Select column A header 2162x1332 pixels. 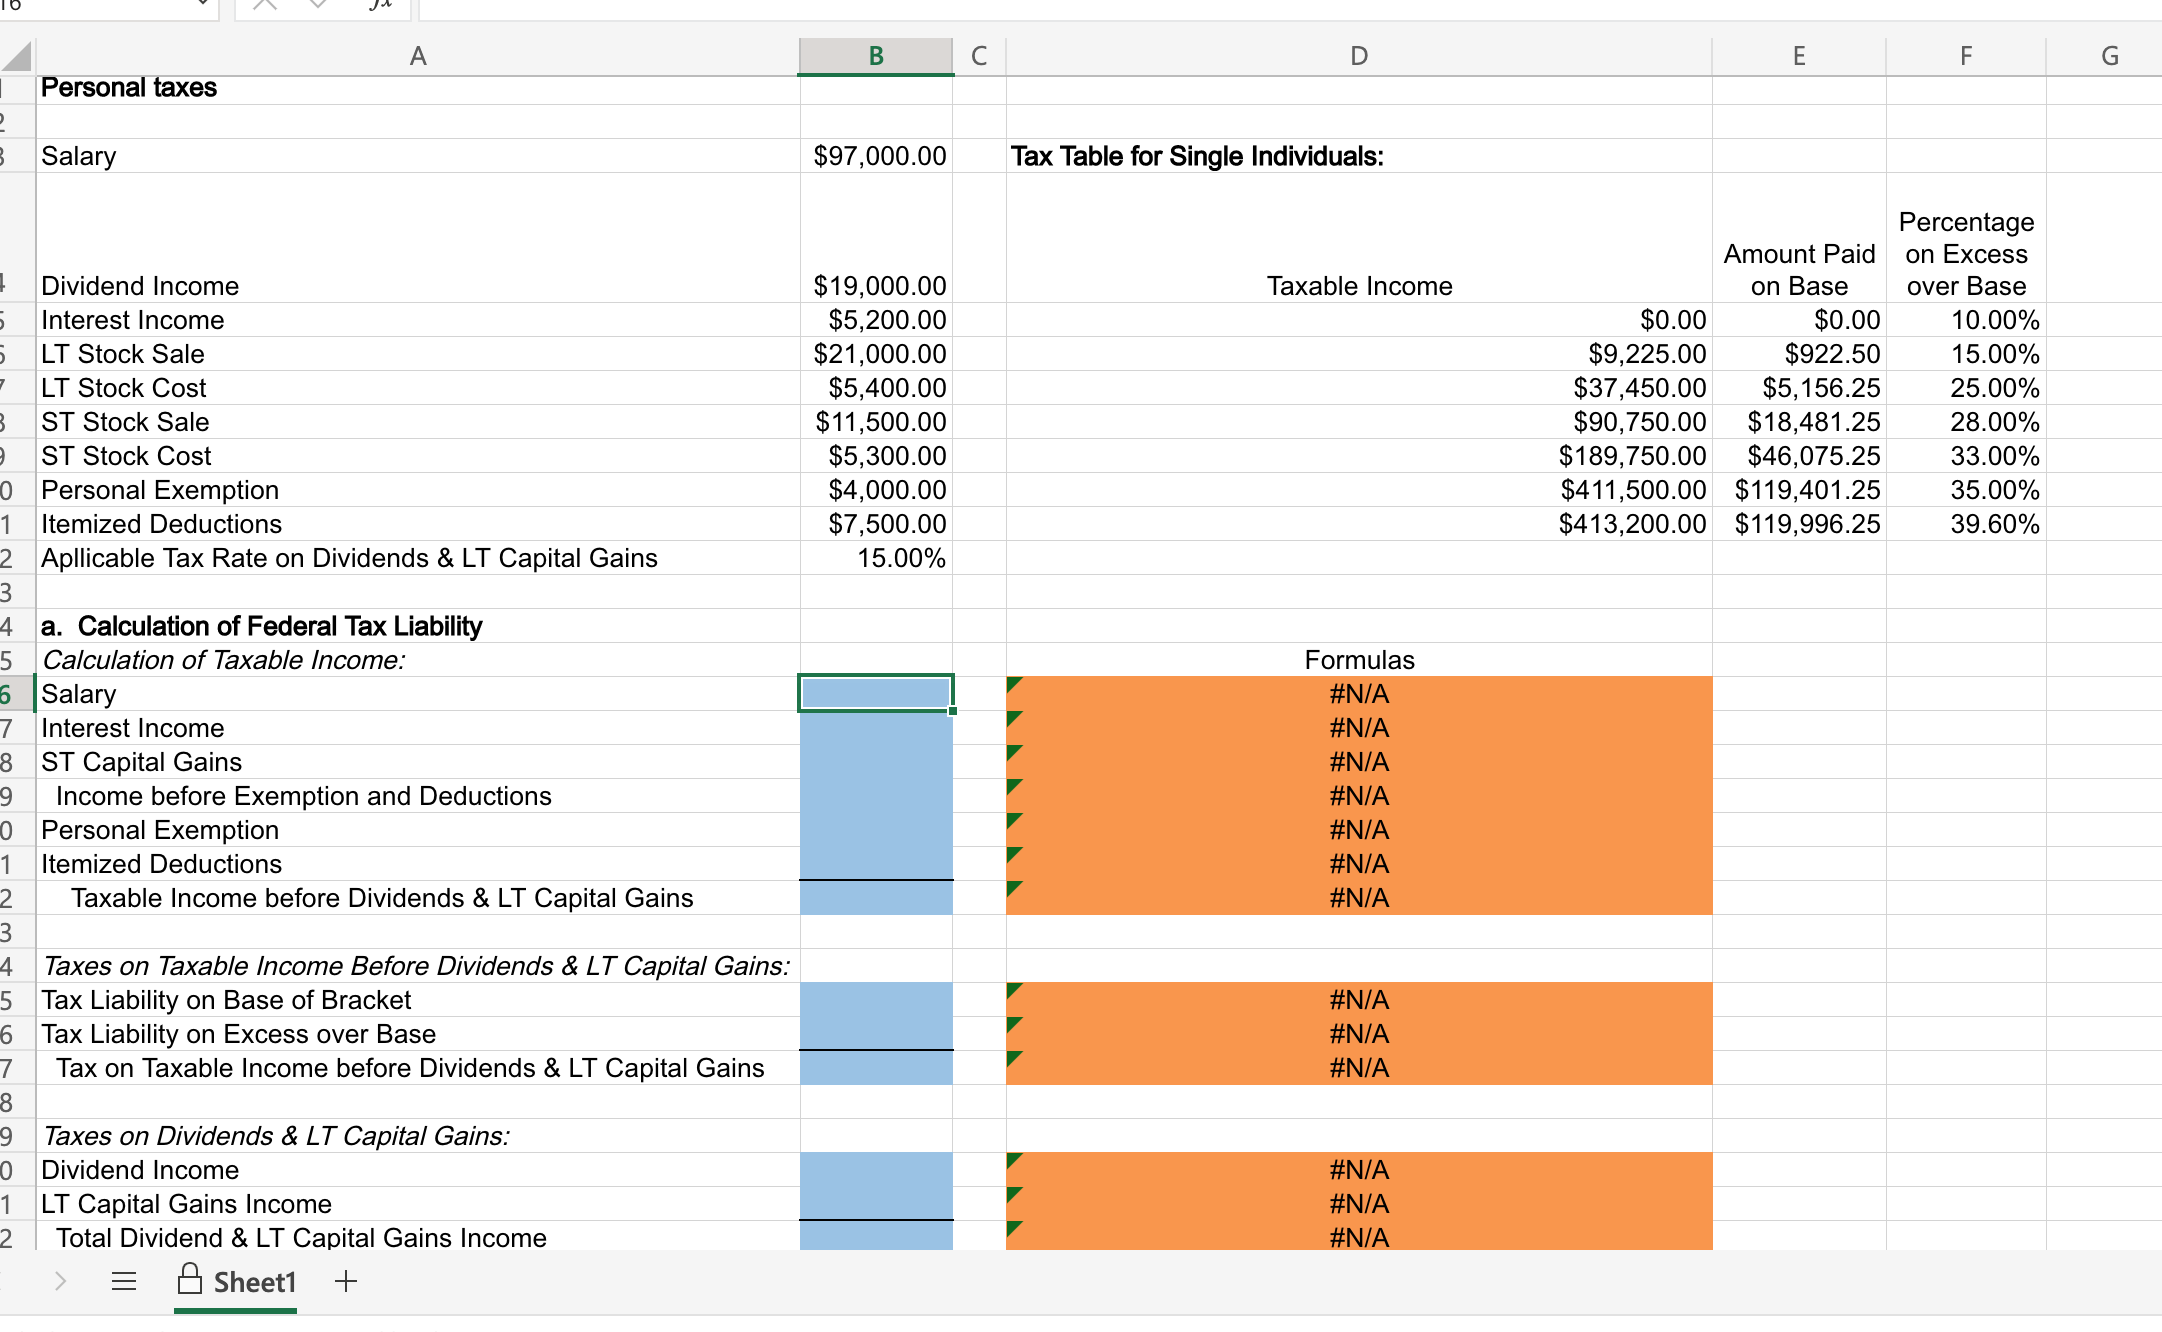point(418,56)
